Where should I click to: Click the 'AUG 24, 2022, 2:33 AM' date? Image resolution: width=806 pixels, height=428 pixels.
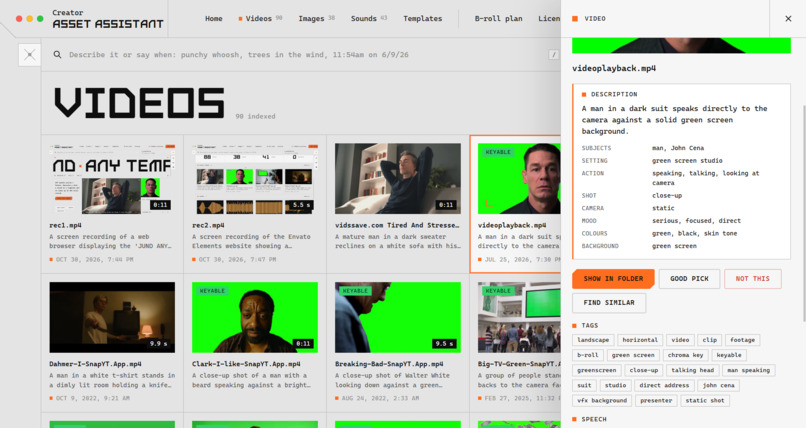coord(380,398)
